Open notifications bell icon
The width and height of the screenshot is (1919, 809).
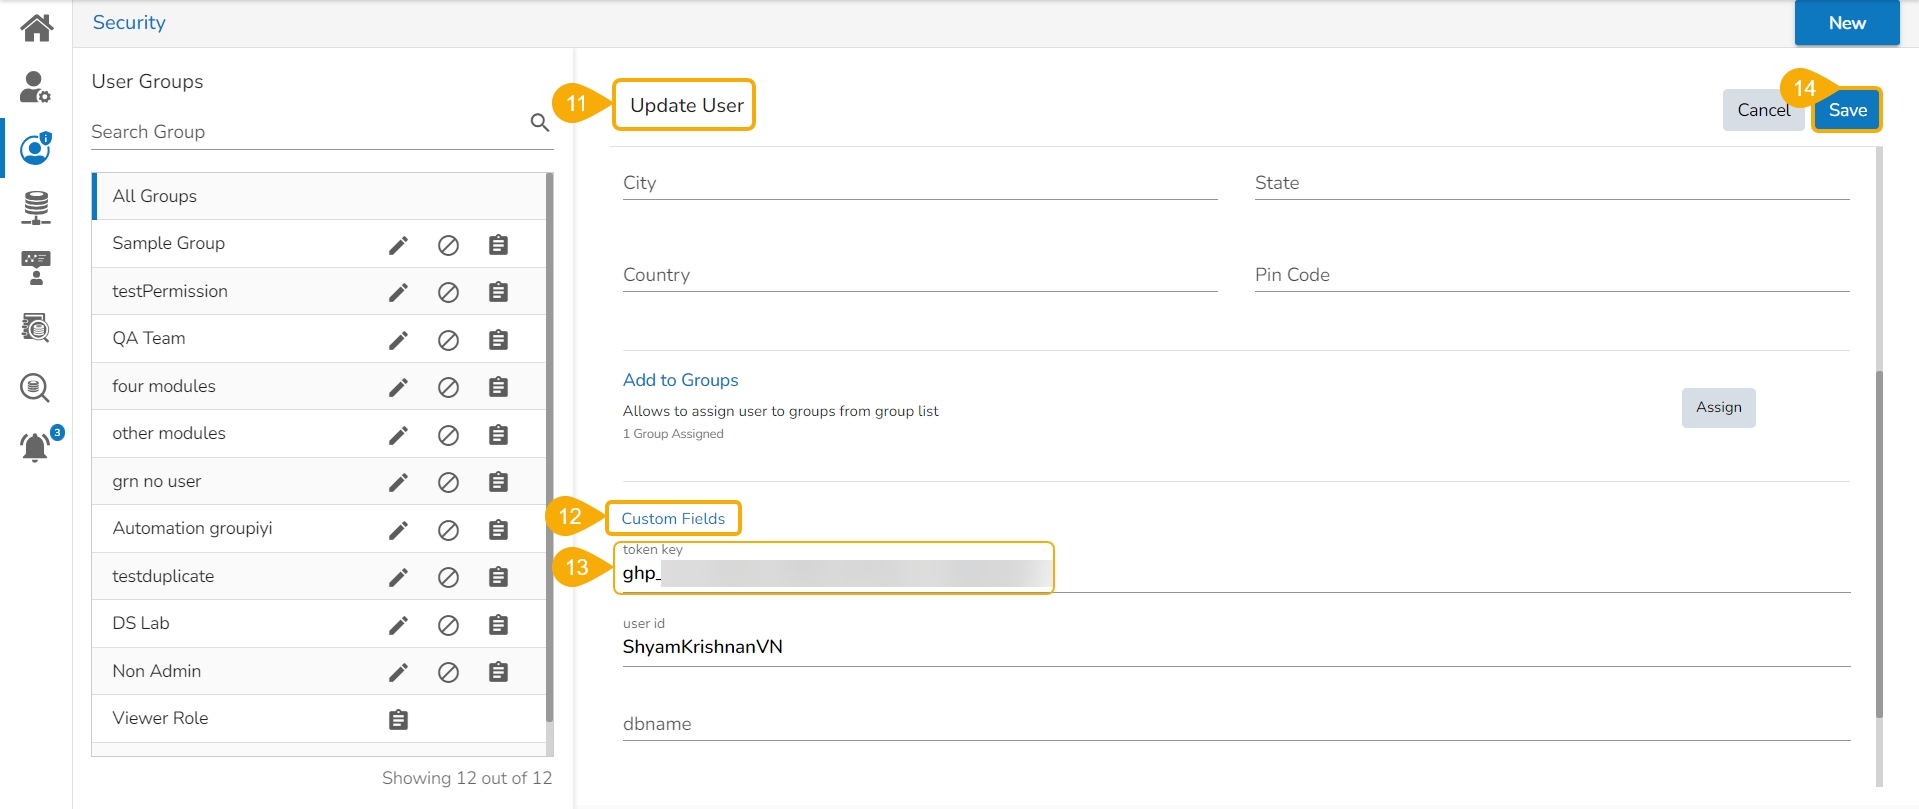click(36, 446)
